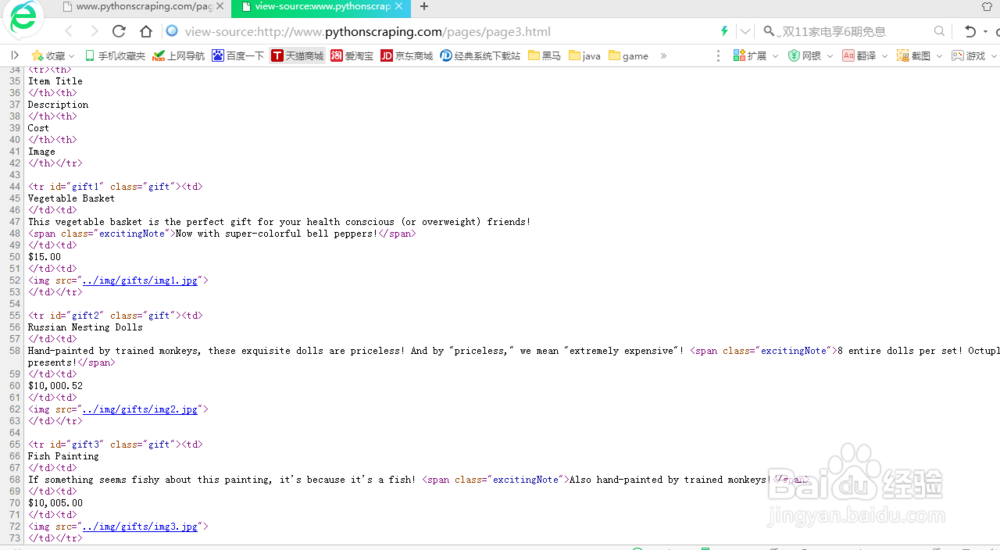Screen dimensions: 1000x550
Task: Reload the current page
Action: (x=119, y=31)
